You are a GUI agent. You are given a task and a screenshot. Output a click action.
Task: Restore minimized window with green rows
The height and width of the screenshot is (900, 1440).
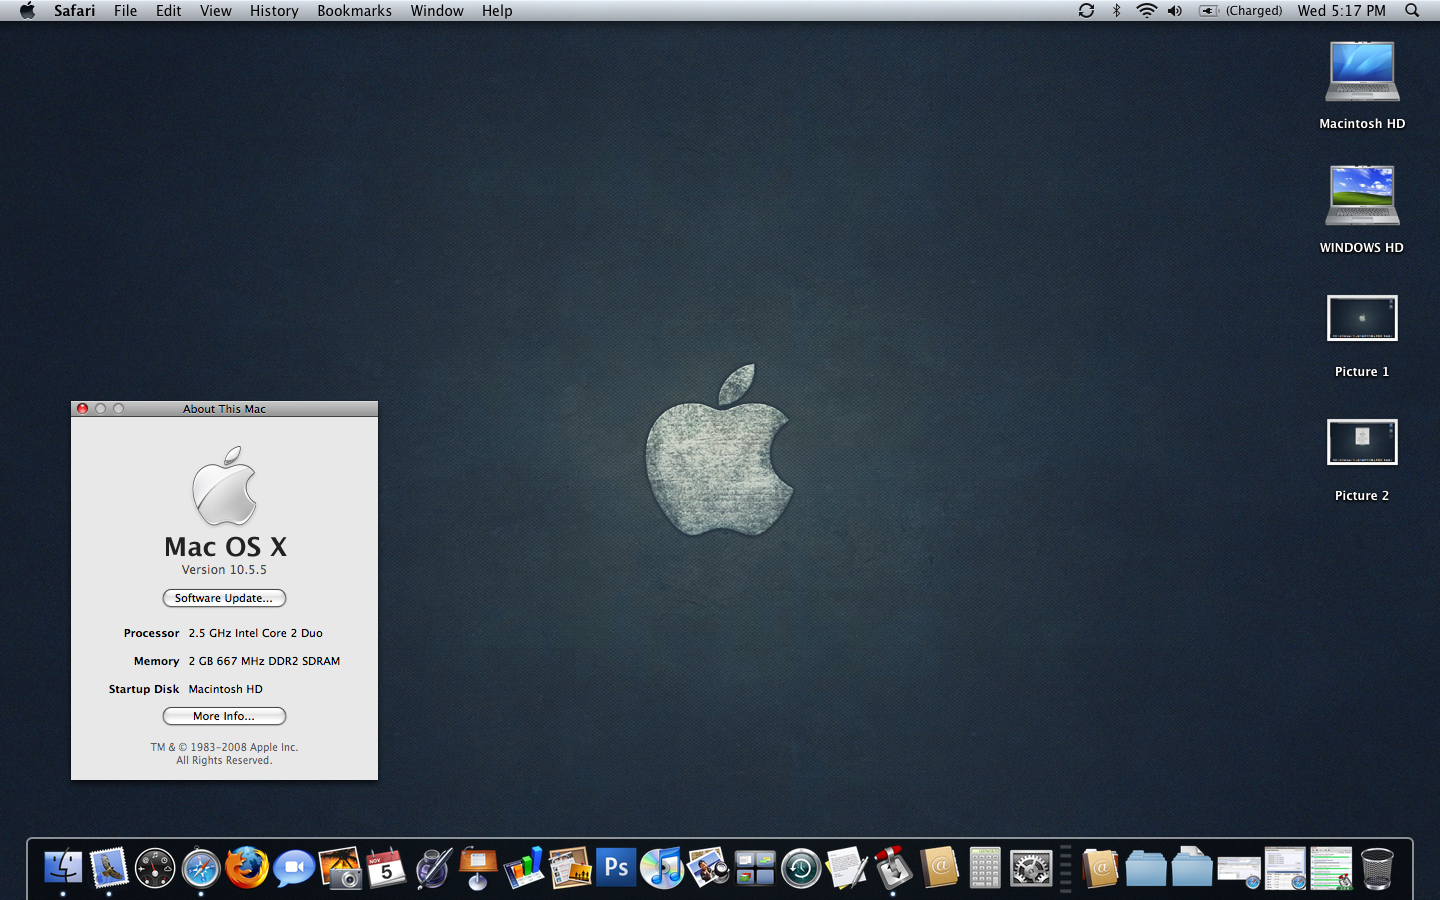(1331, 868)
